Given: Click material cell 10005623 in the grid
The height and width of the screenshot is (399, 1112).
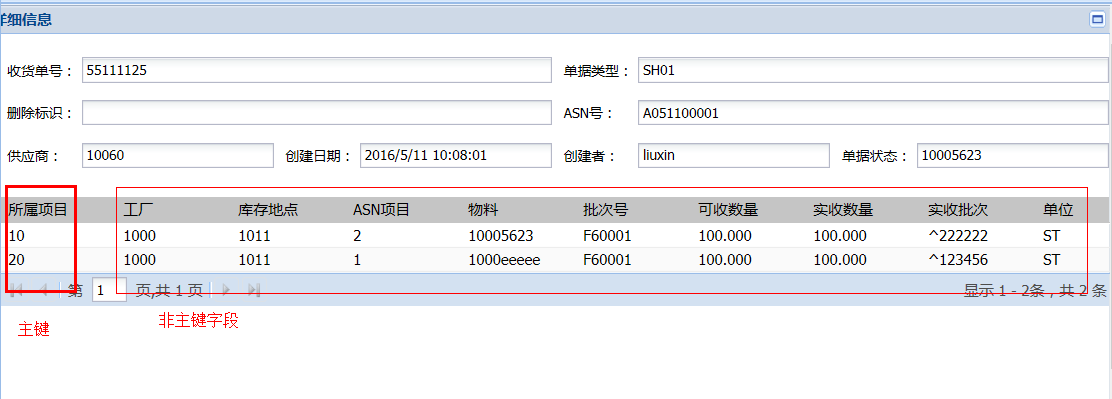Looking at the screenshot, I should [x=501, y=235].
